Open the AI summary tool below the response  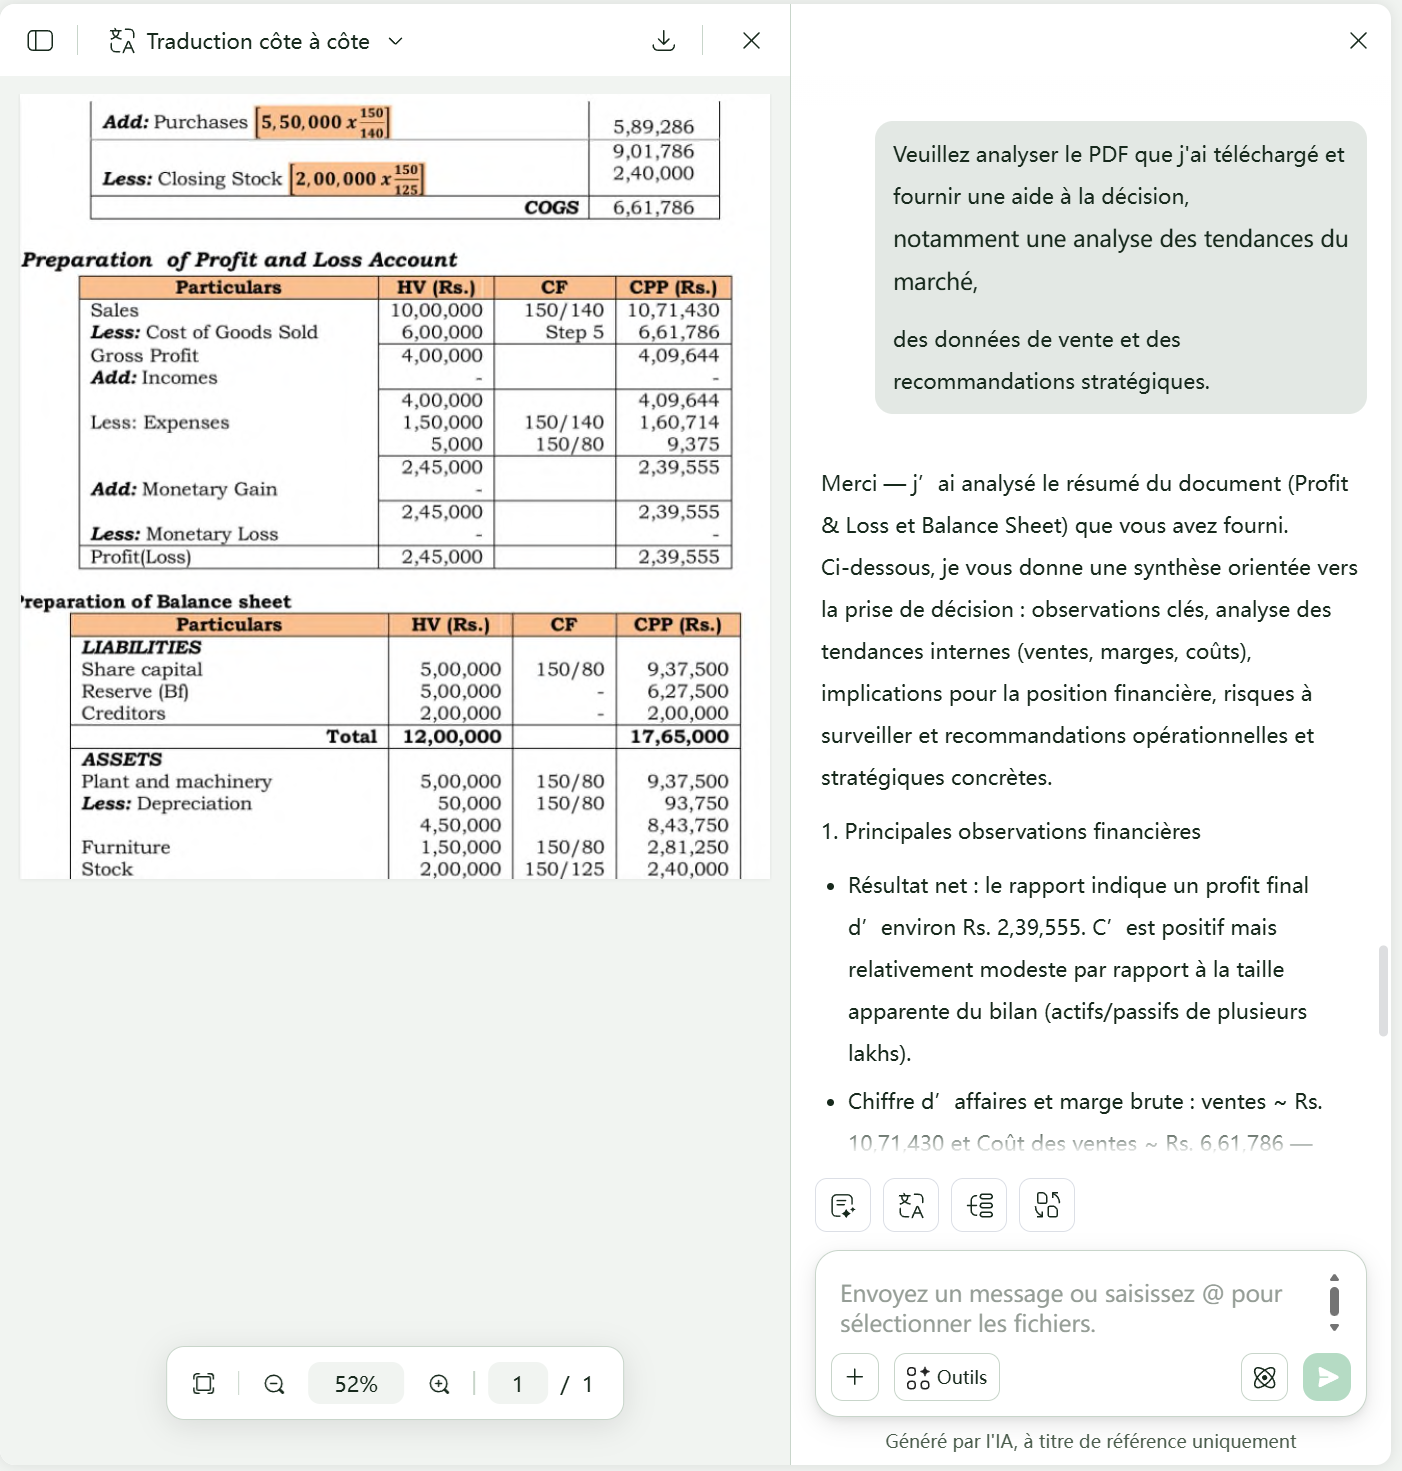point(843,1205)
